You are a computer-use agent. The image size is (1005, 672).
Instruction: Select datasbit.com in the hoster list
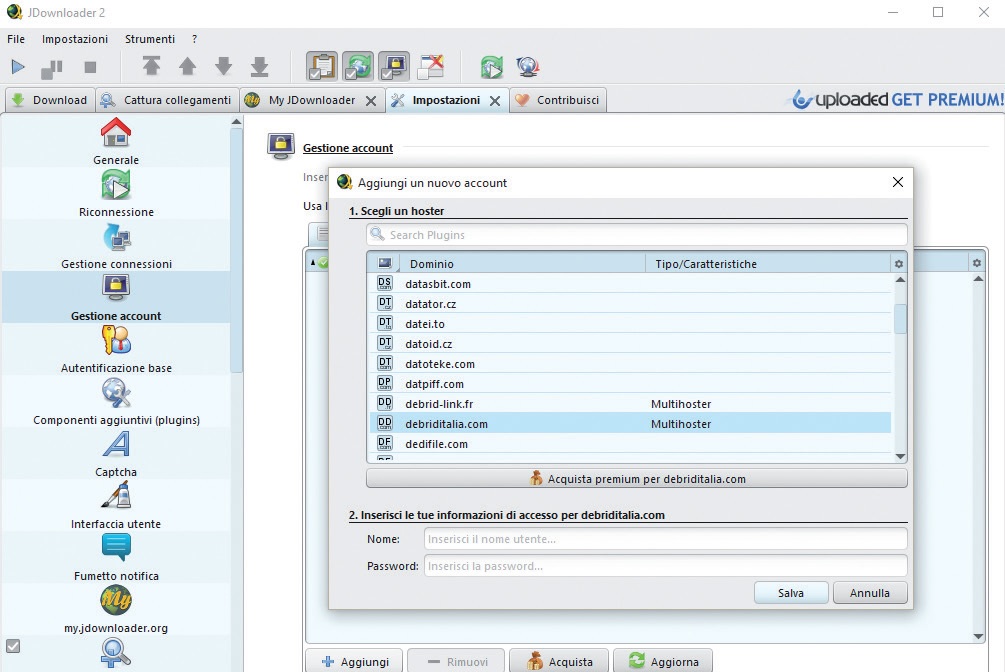(630, 283)
